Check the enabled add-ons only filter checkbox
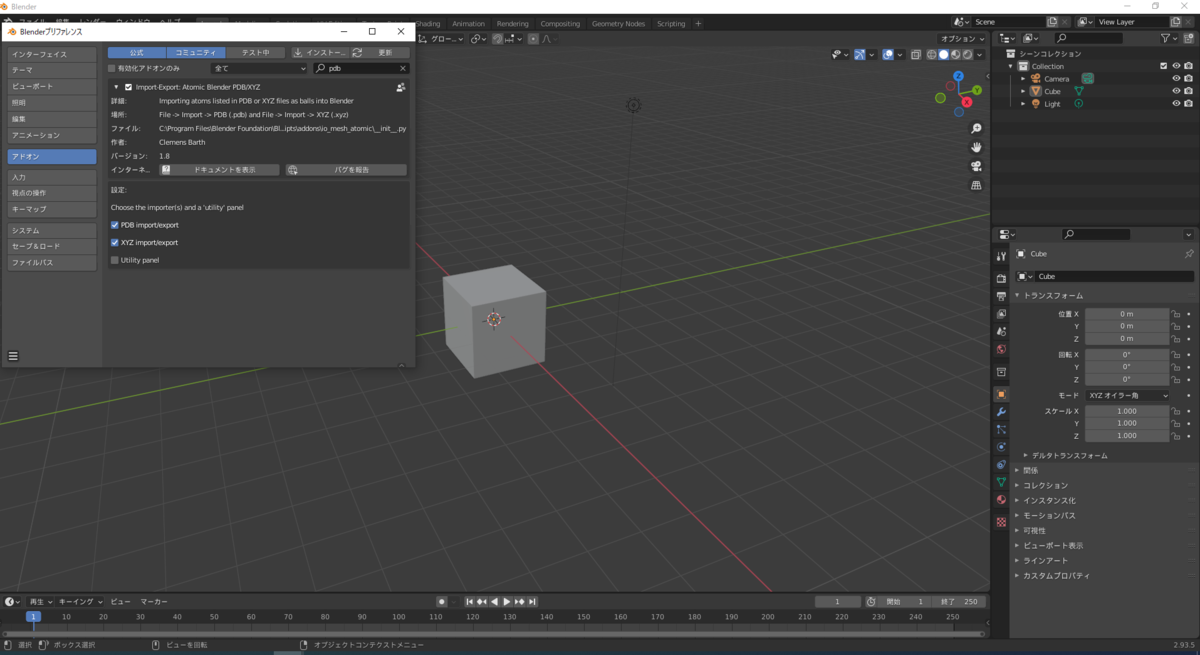The height and width of the screenshot is (655, 1200). pos(112,68)
